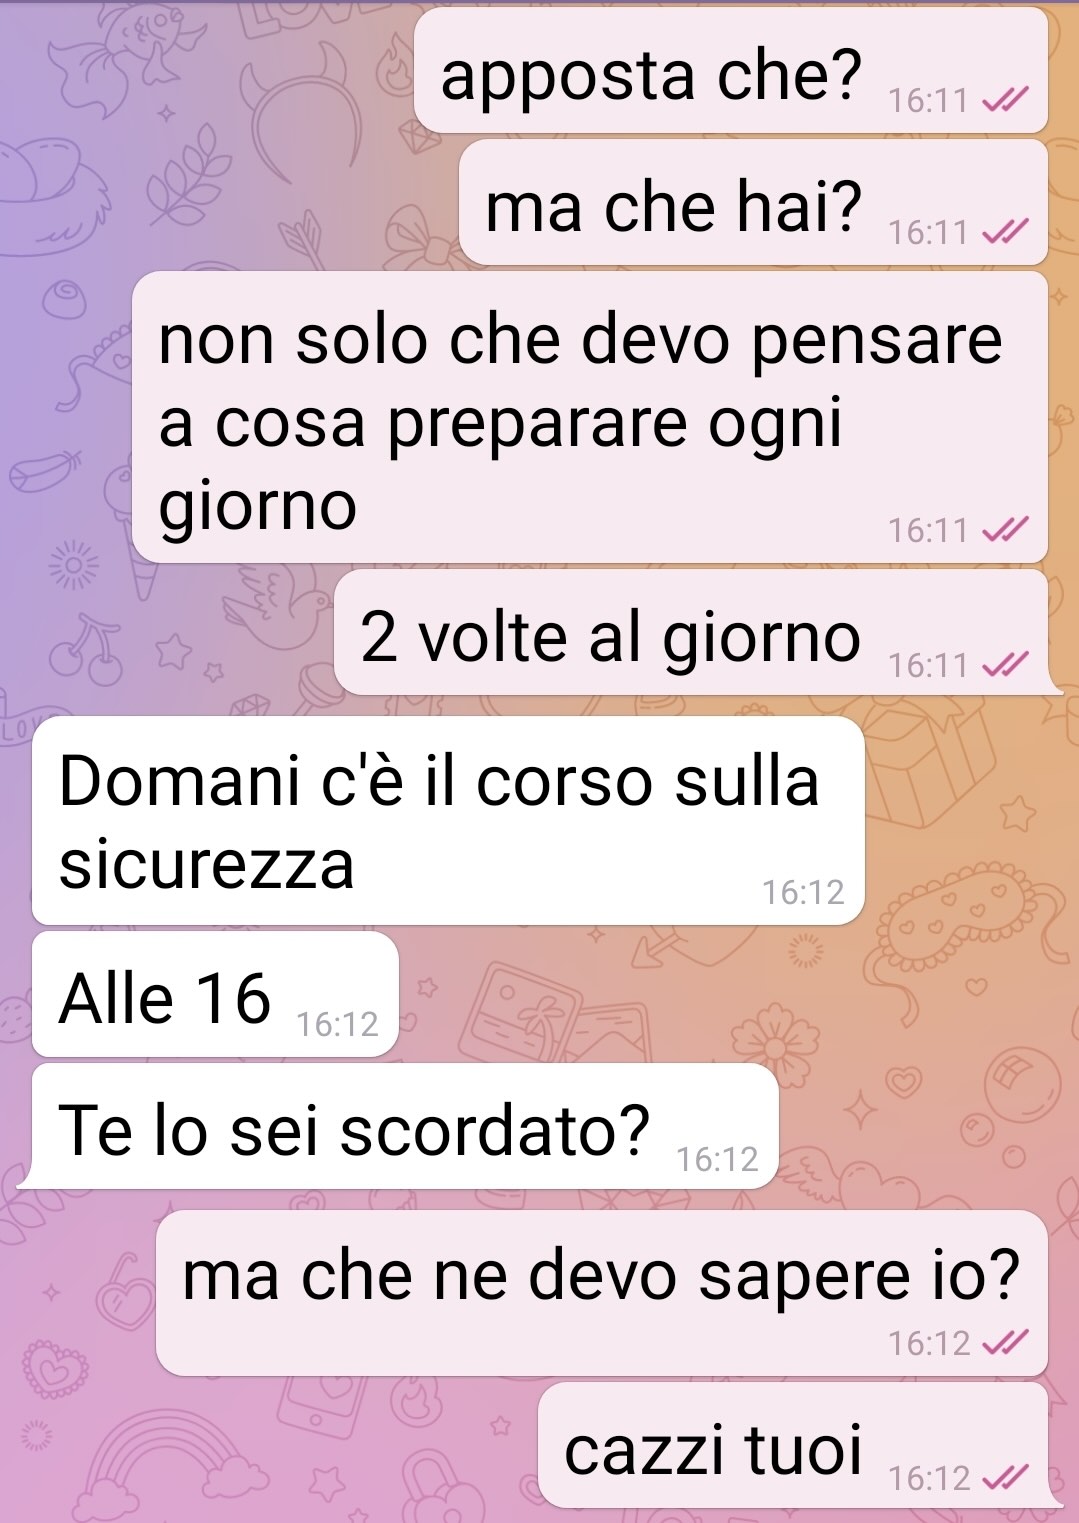Click read checkmarks on 'apposta che?' message

1005,100
